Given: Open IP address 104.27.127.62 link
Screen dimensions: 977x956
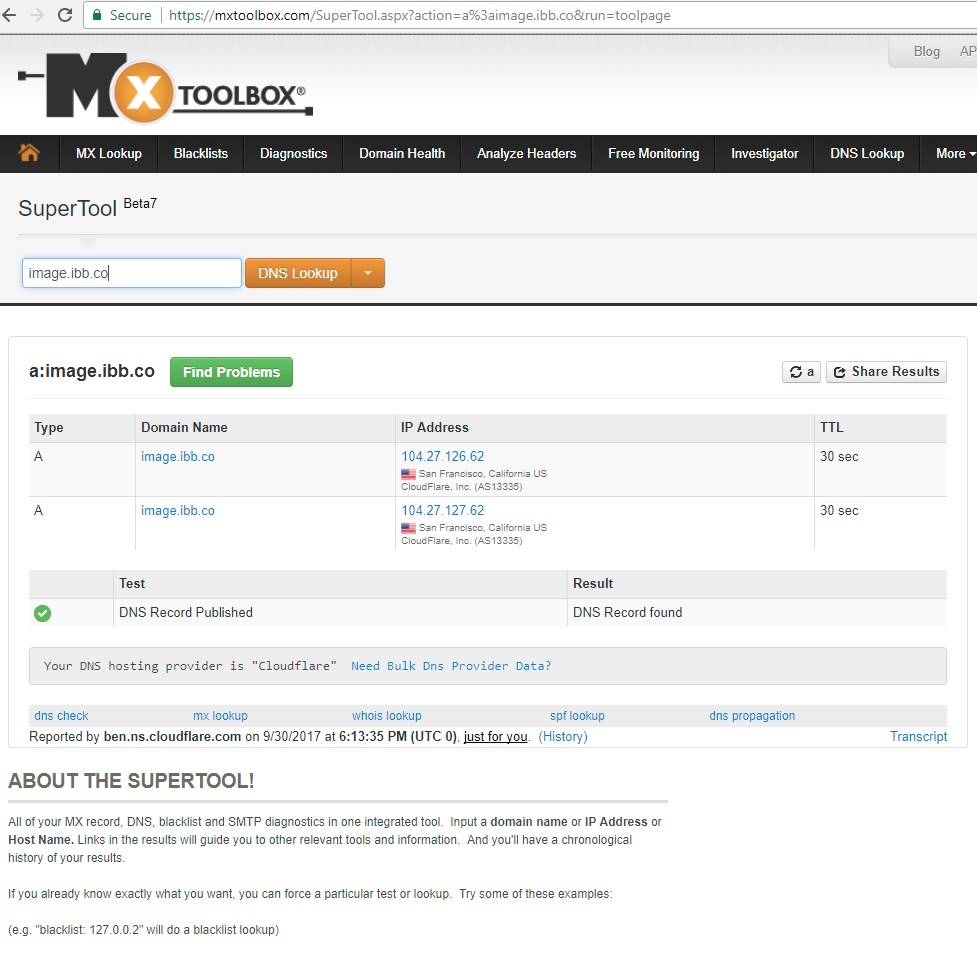Looking at the screenshot, I should (x=442, y=510).
